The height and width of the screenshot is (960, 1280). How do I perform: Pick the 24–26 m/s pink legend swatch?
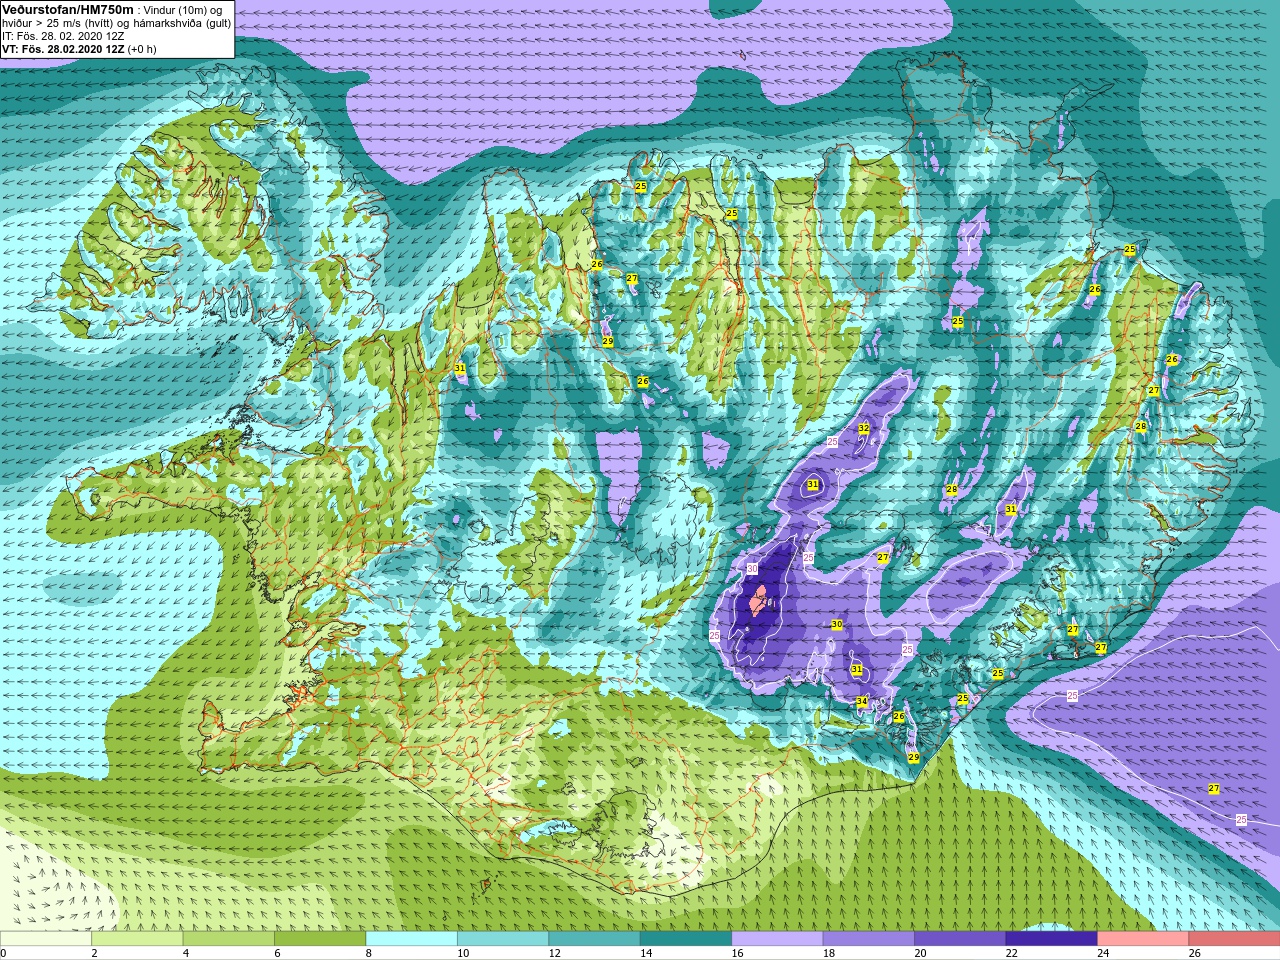click(1143, 939)
